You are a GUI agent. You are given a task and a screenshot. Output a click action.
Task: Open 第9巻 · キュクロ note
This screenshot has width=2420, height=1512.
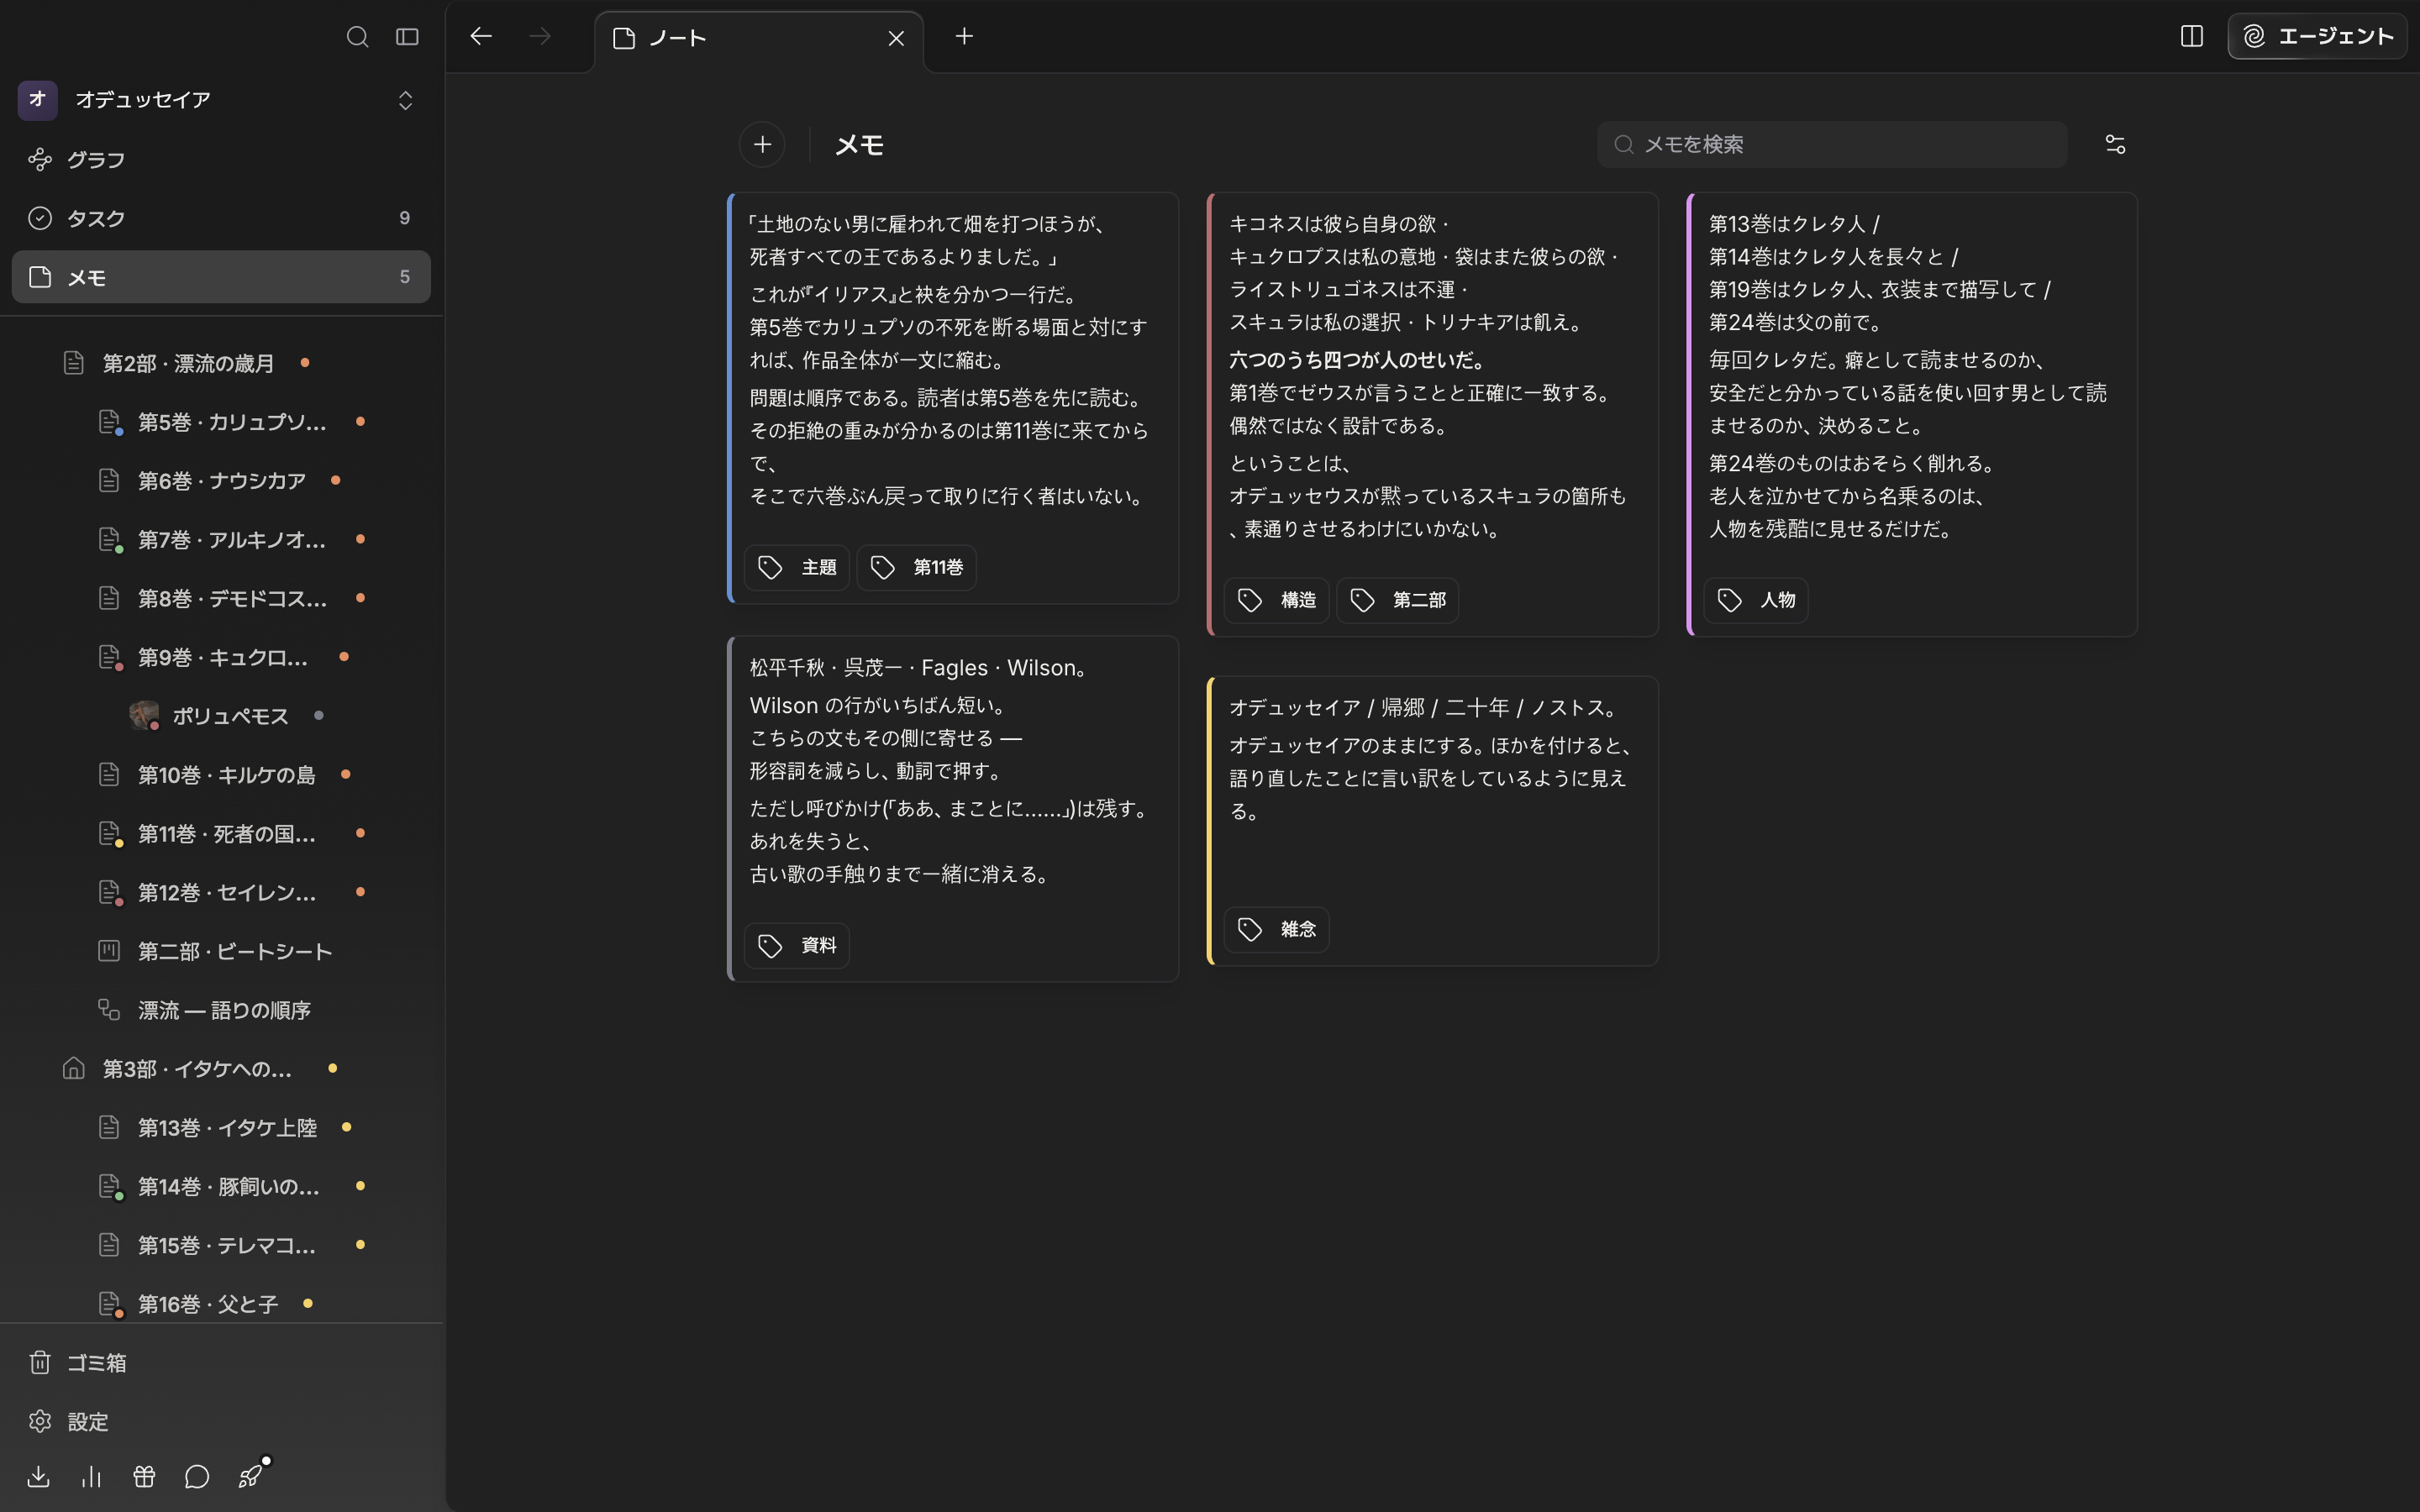(x=223, y=658)
